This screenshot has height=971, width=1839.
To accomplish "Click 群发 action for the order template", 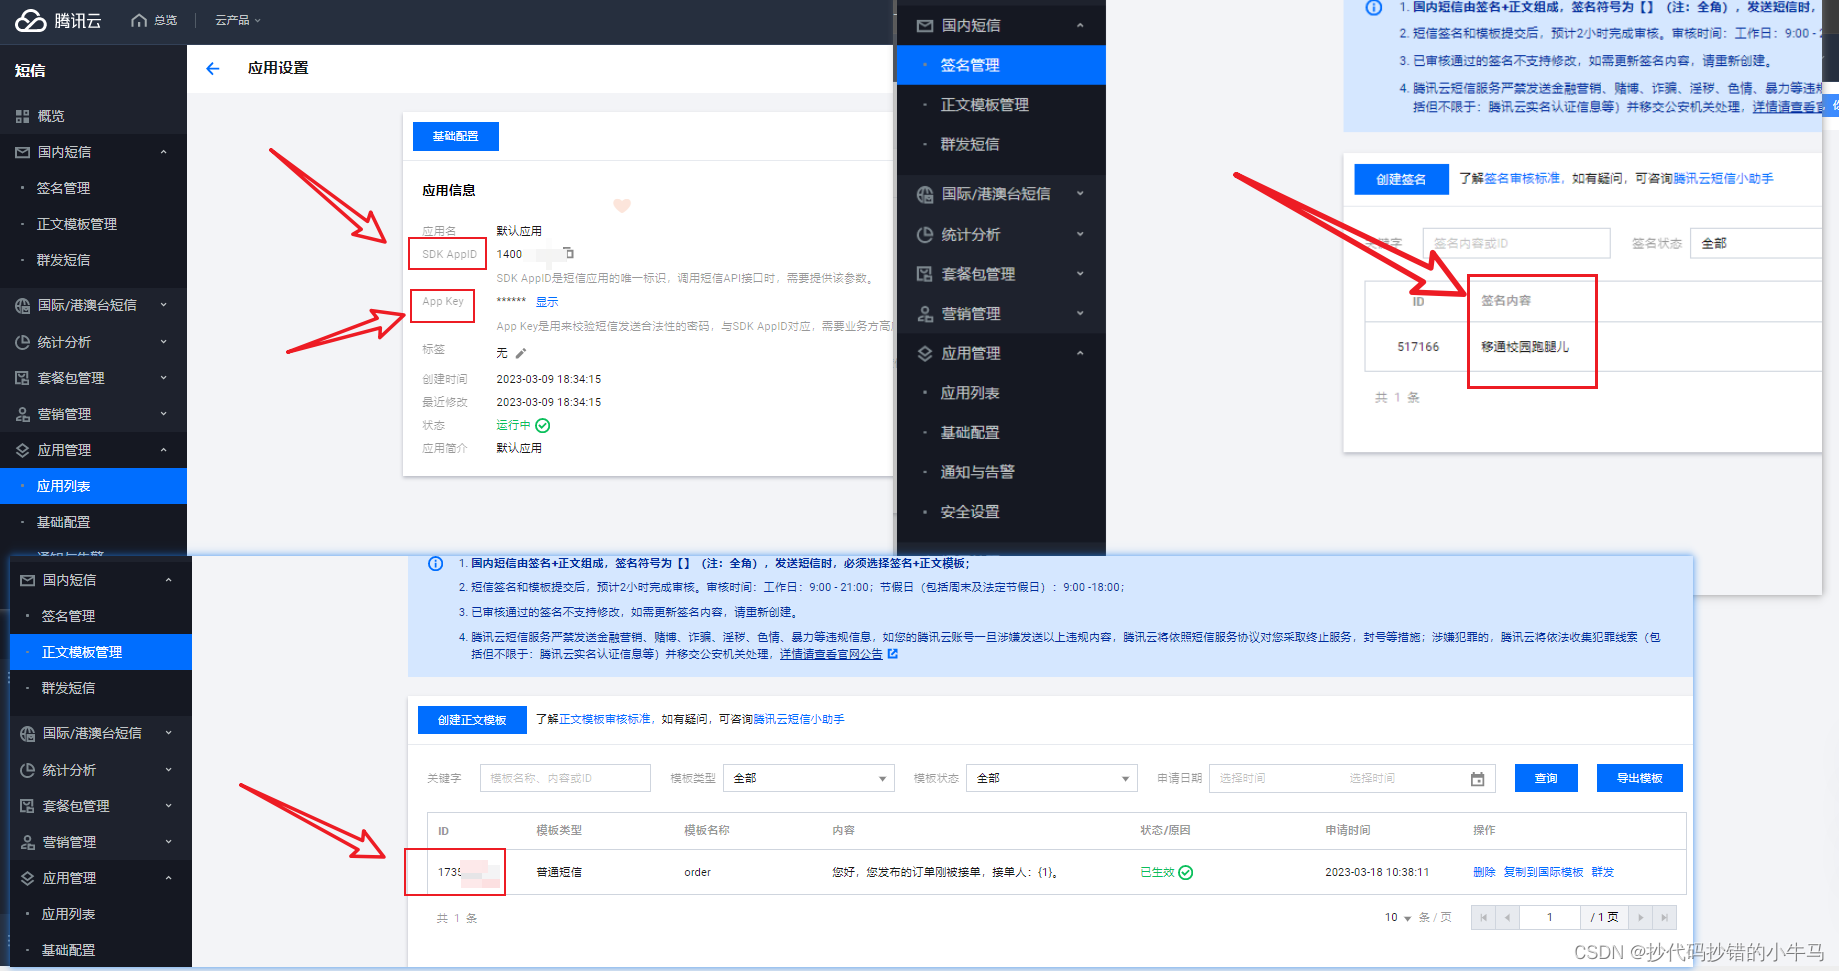I will tap(1603, 872).
